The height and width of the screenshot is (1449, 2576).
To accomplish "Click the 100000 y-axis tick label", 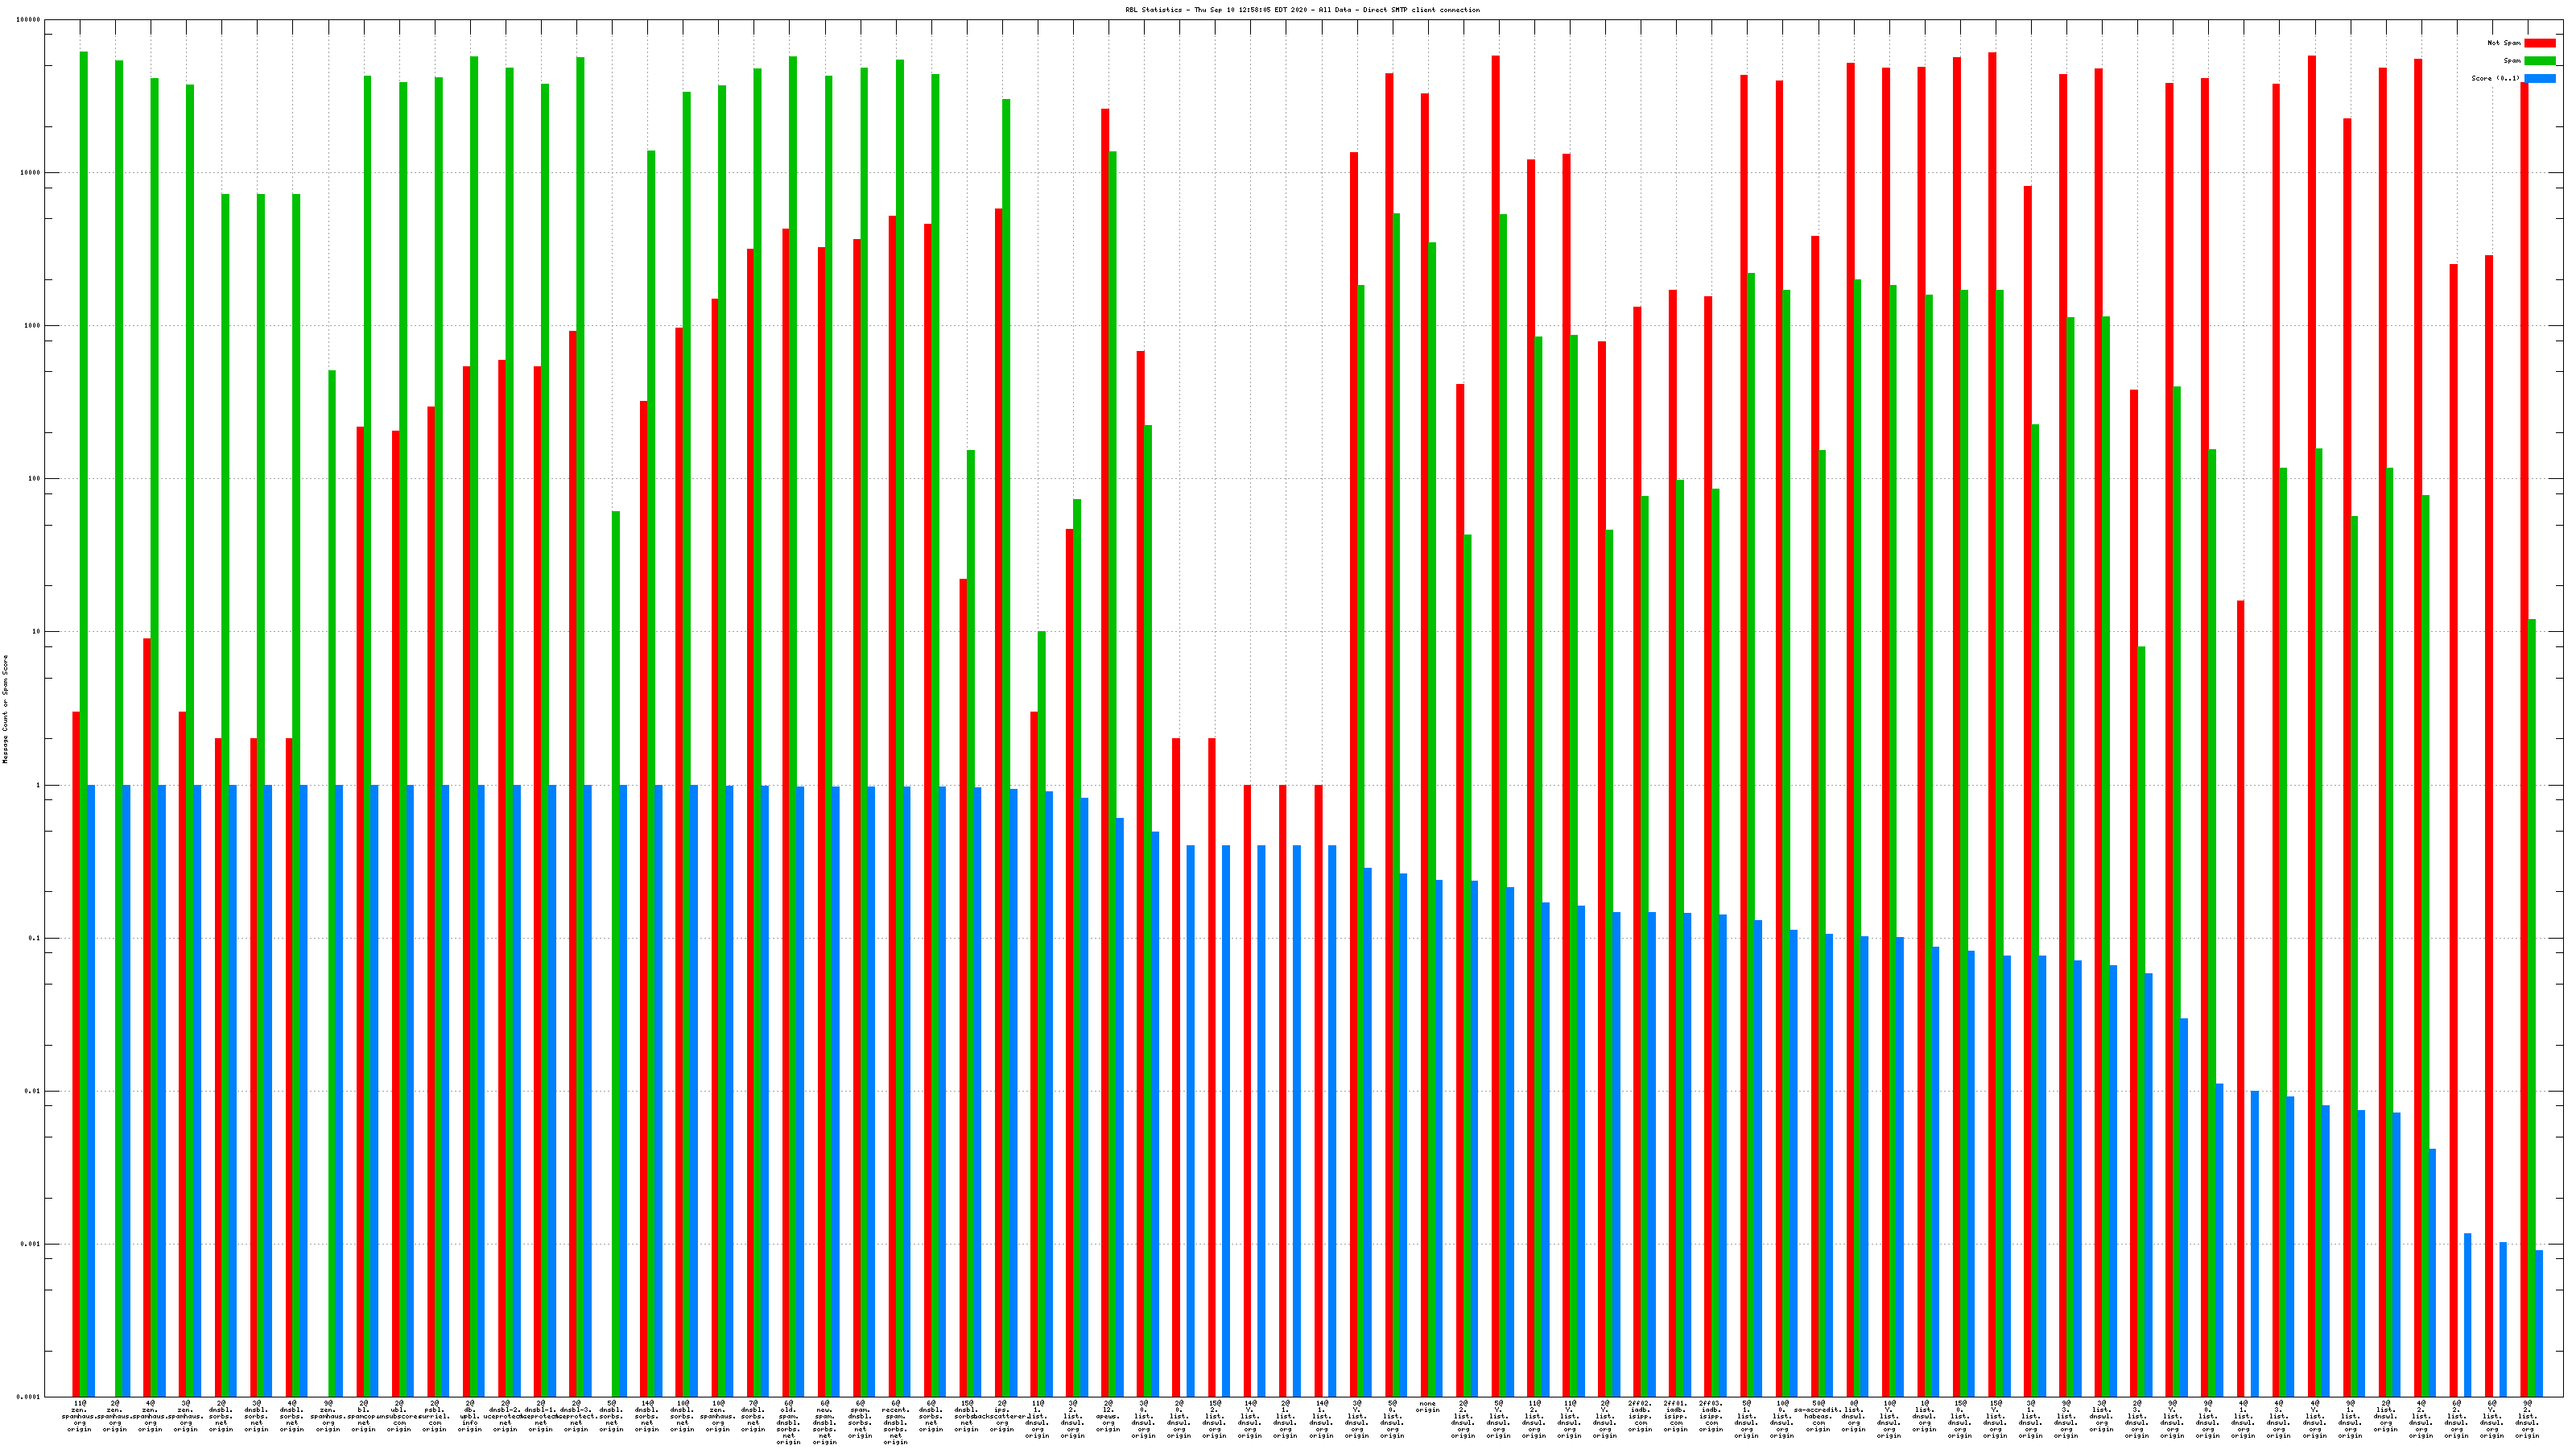I will (28, 19).
